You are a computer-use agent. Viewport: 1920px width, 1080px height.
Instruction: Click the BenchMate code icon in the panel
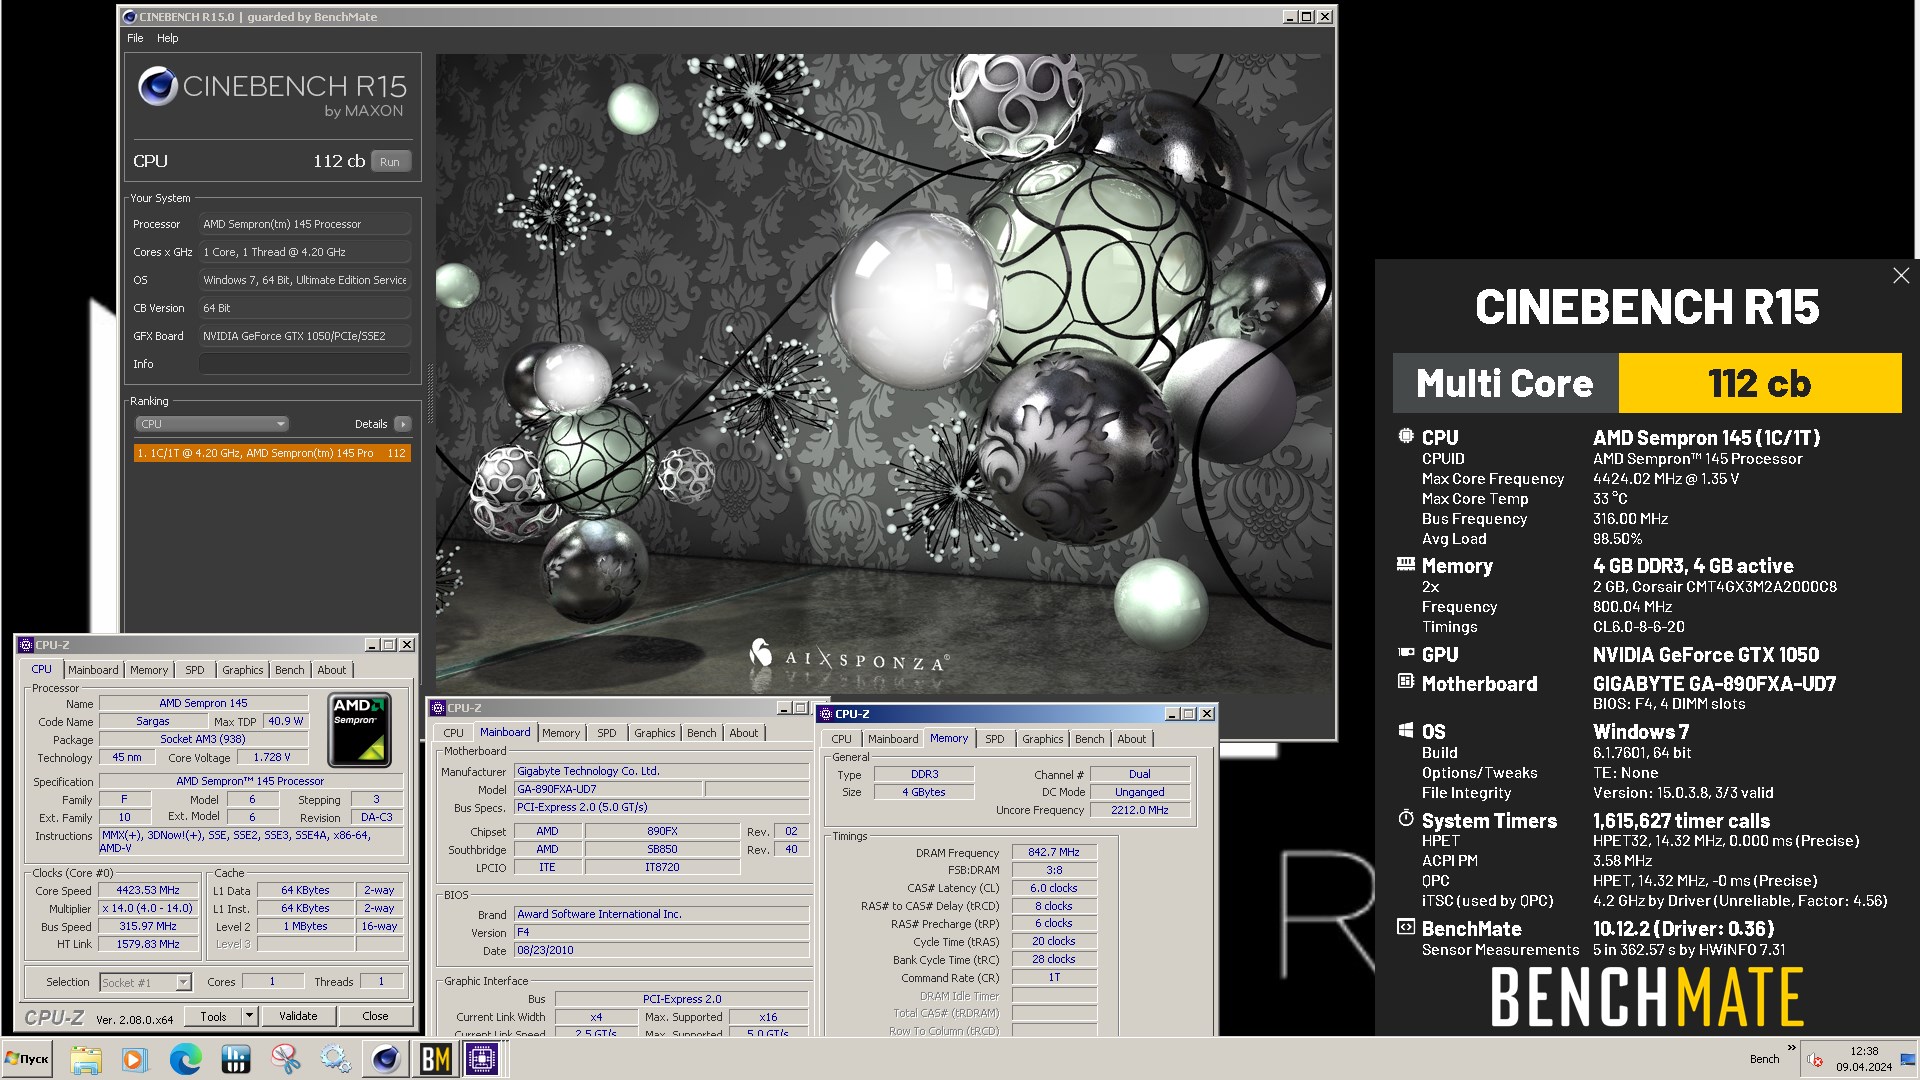pyautogui.click(x=1406, y=927)
